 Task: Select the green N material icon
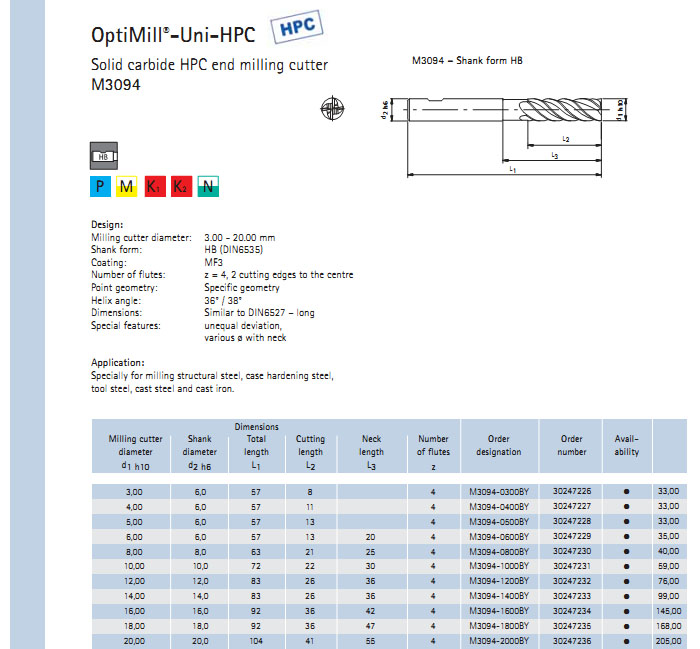208,186
